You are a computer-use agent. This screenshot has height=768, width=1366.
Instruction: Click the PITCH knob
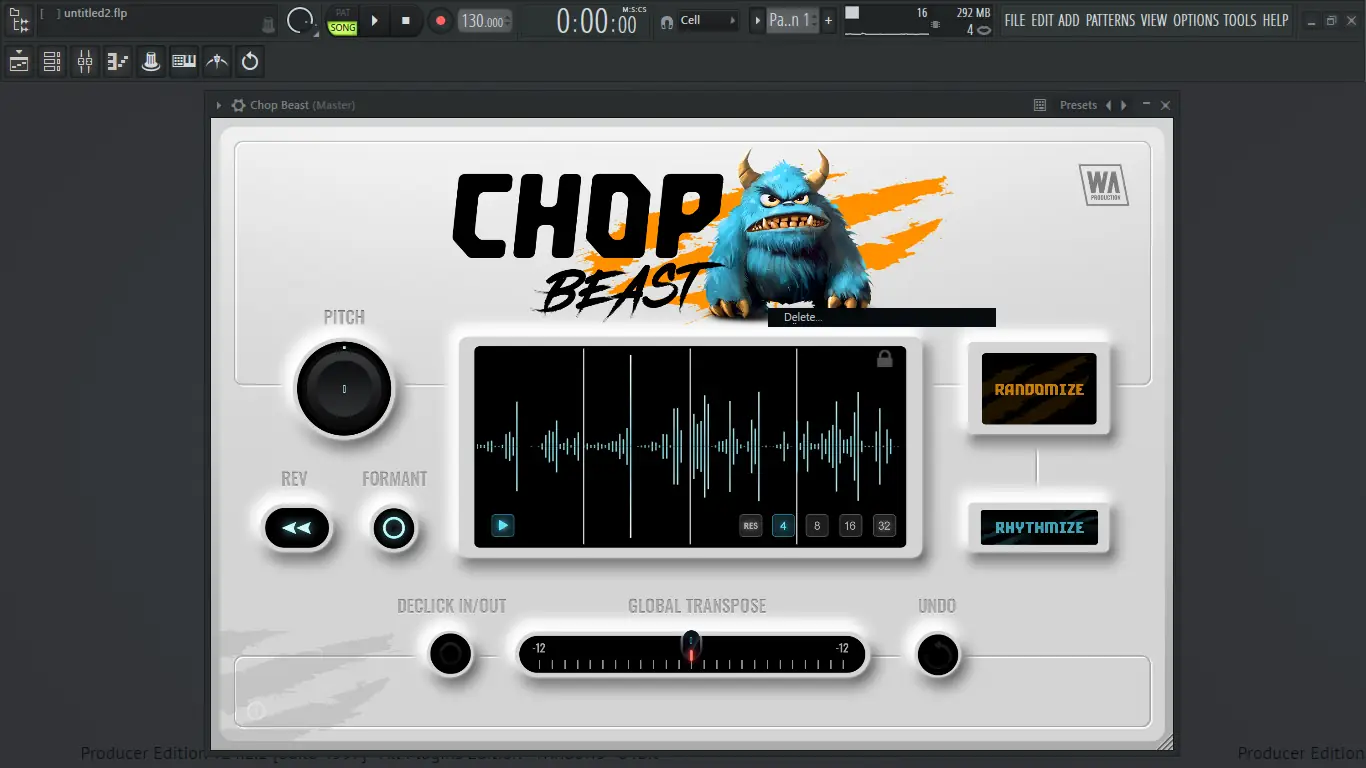coord(344,389)
